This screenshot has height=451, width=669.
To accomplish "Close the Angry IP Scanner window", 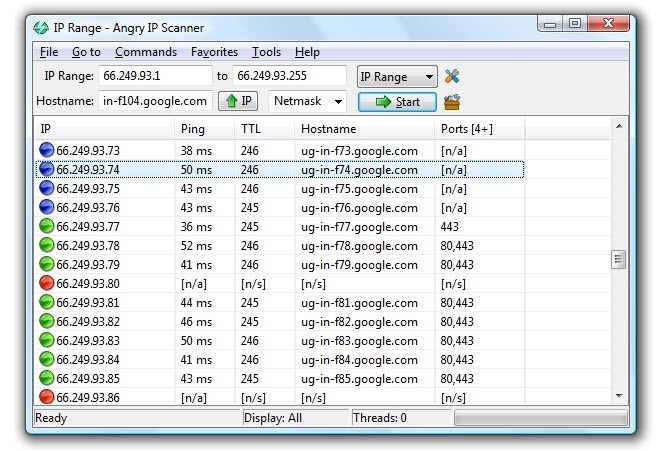I will coord(608,23).
